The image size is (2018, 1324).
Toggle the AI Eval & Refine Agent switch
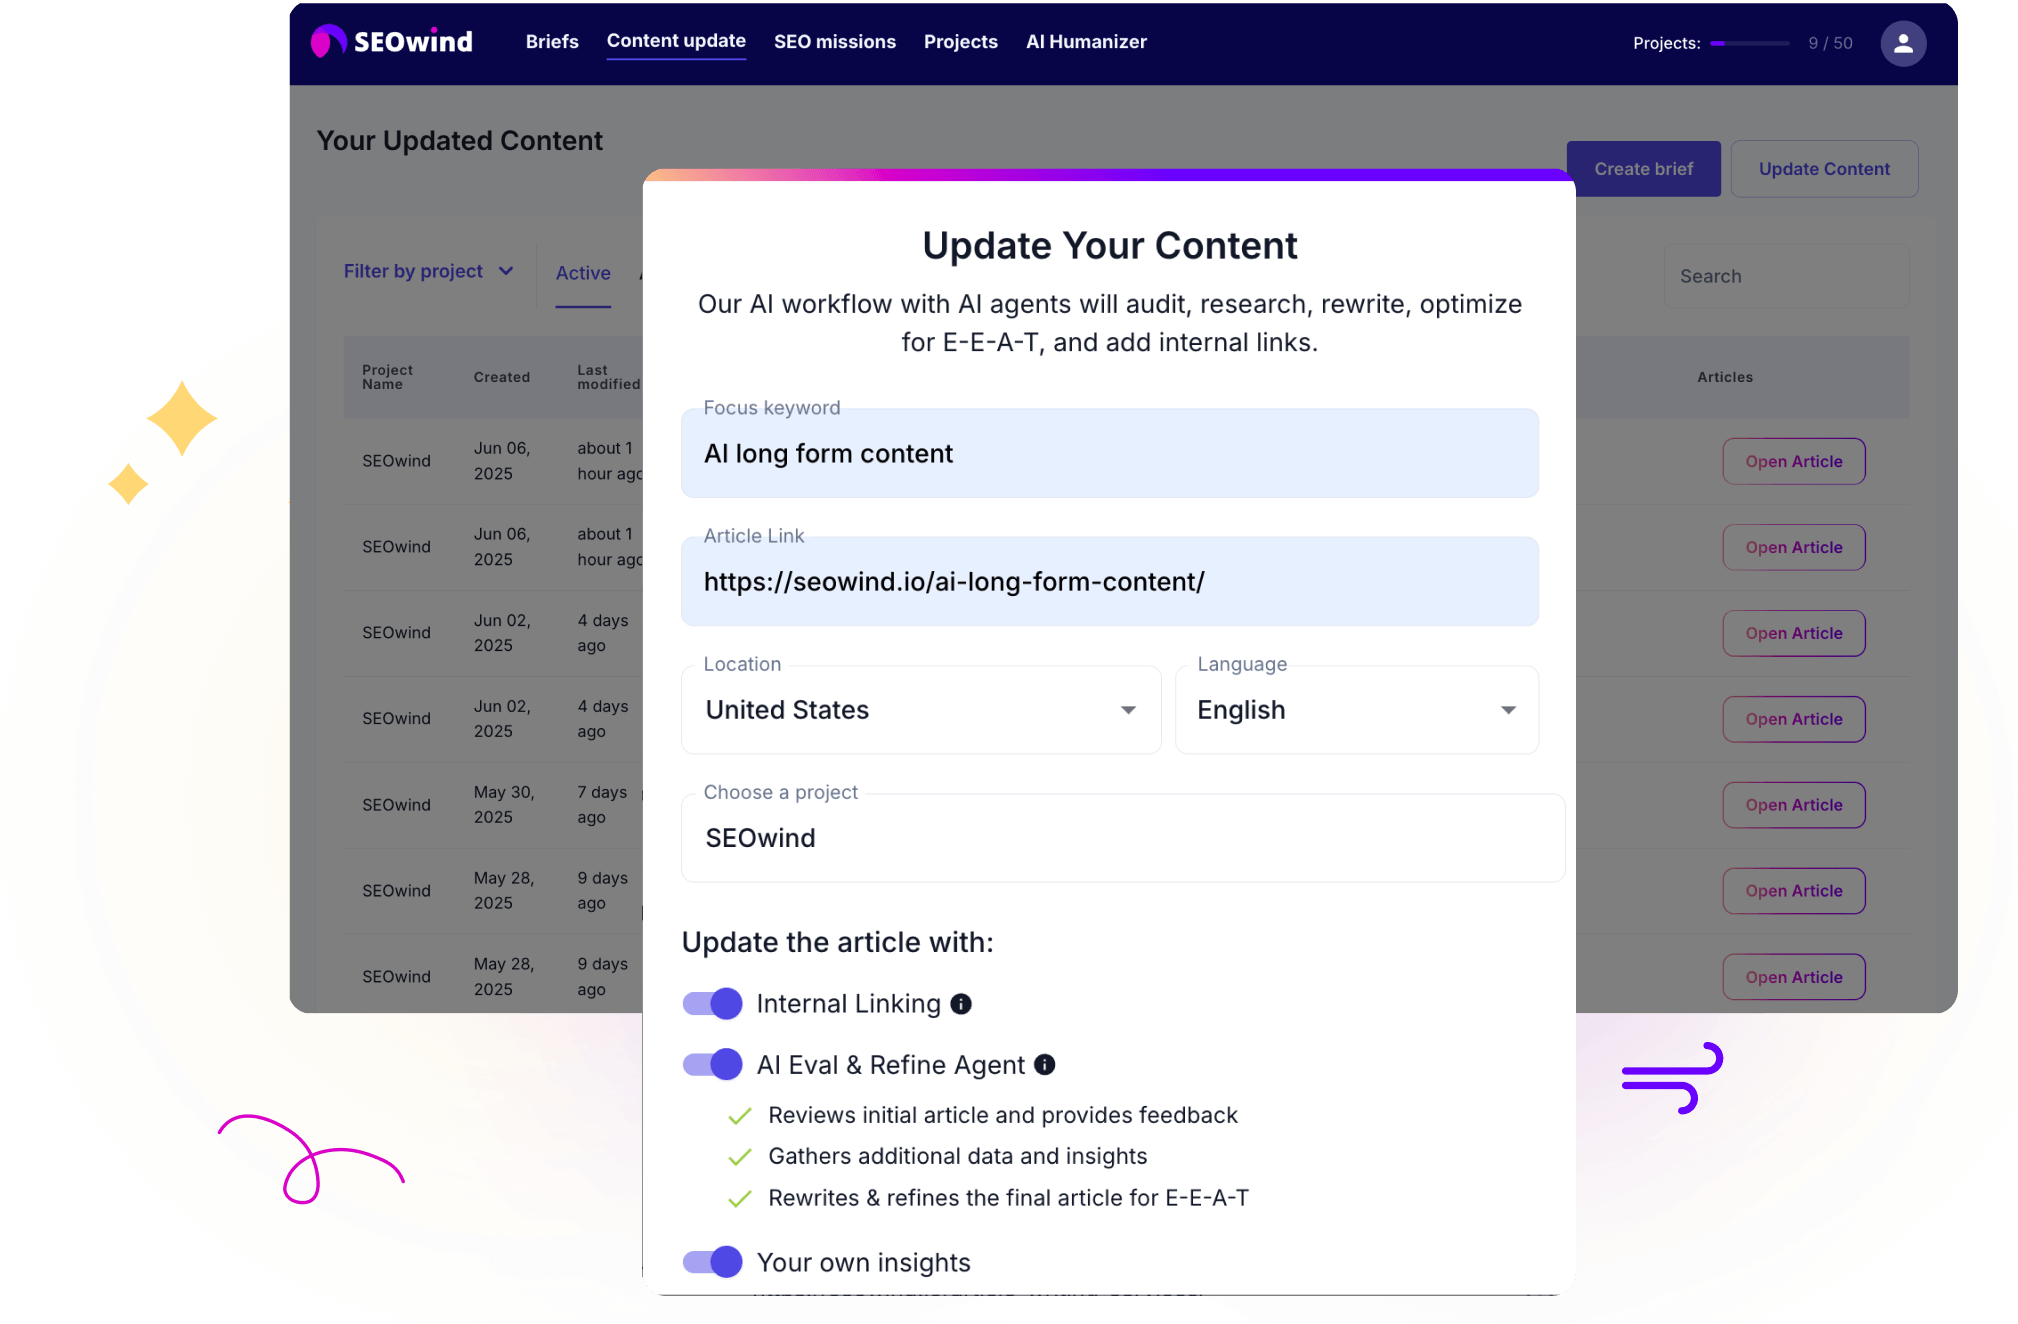712,1064
